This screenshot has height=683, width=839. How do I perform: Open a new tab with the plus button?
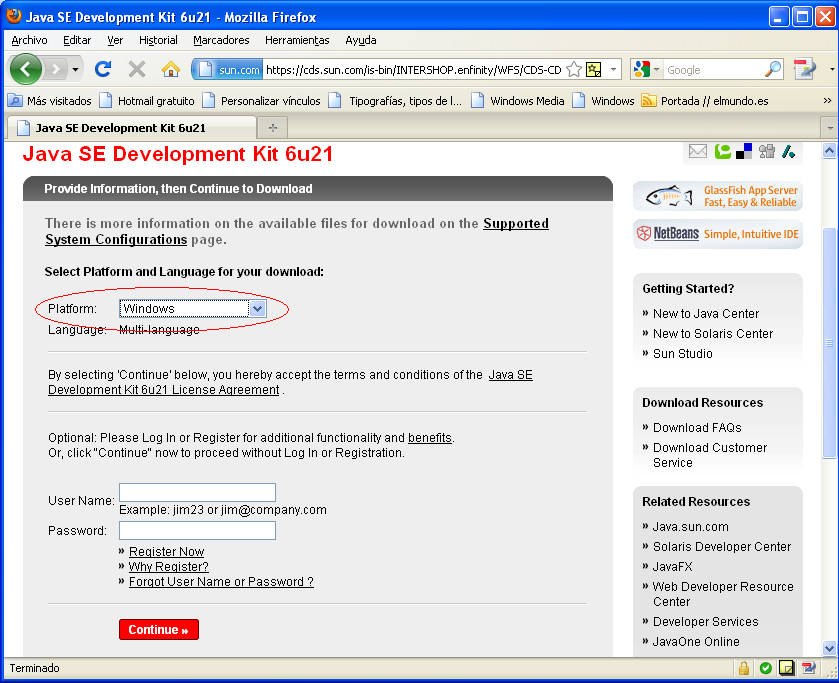click(272, 128)
